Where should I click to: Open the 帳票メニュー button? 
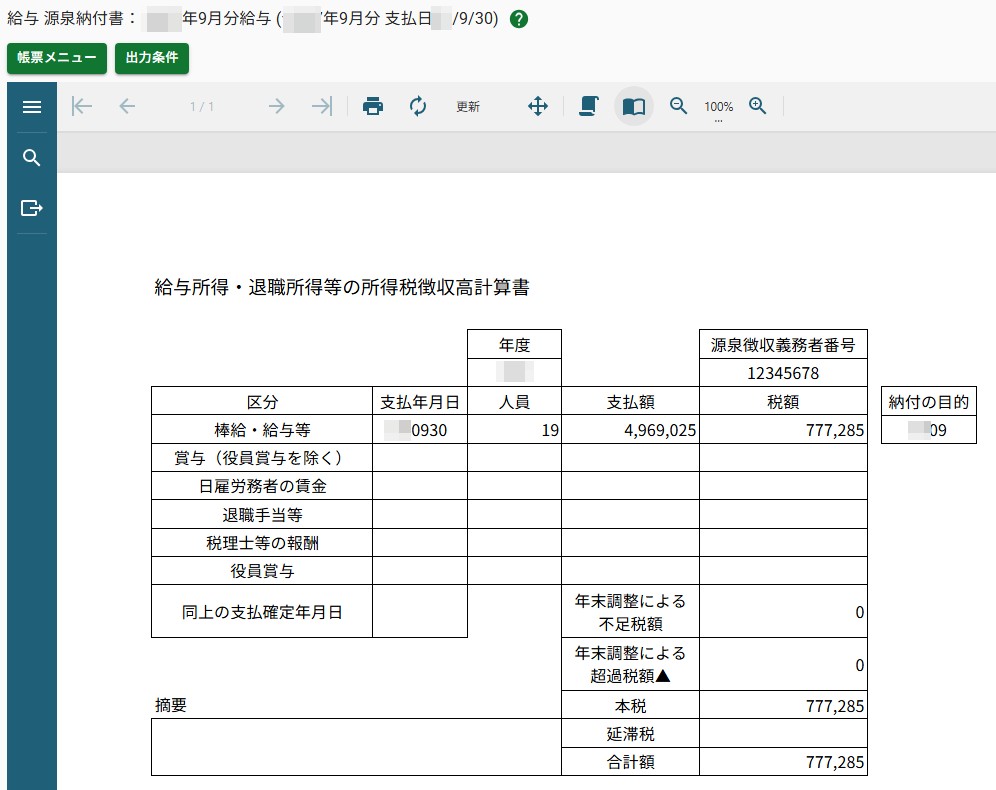[57, 58]
